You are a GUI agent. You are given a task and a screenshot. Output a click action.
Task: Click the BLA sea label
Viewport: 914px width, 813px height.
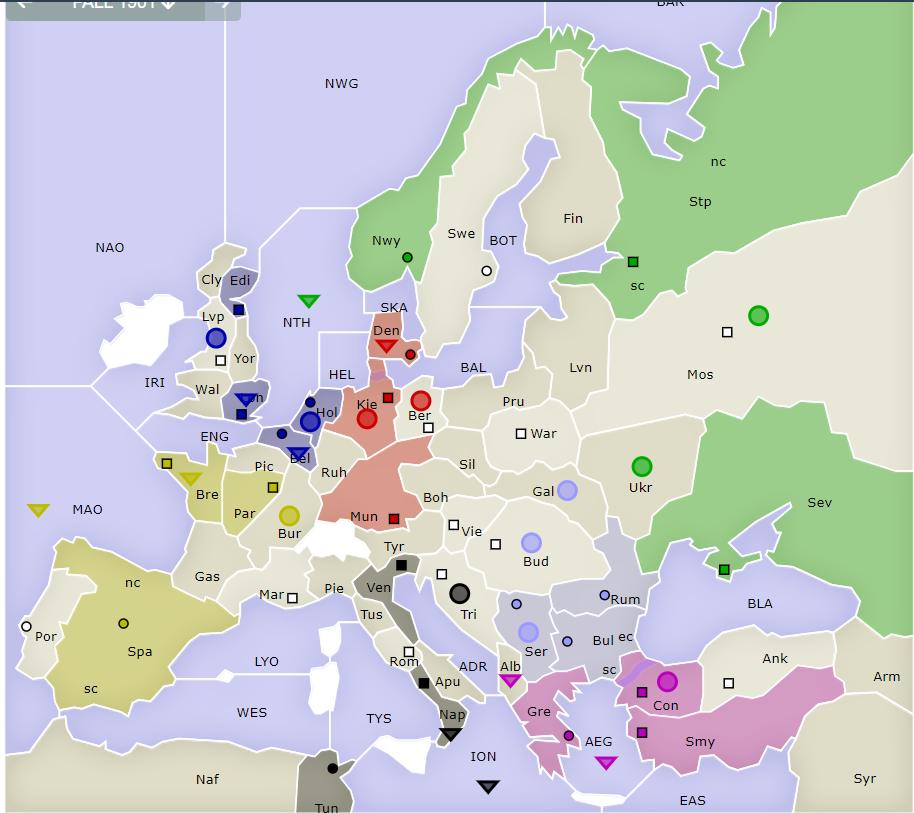coord(760,604)
